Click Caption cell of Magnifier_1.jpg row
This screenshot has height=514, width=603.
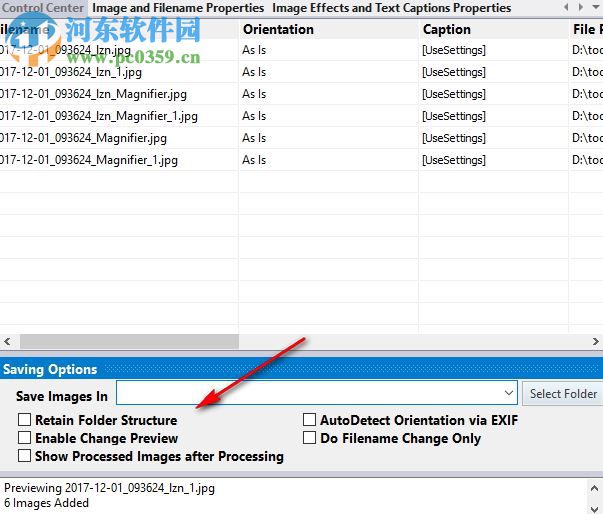[493, 160]
